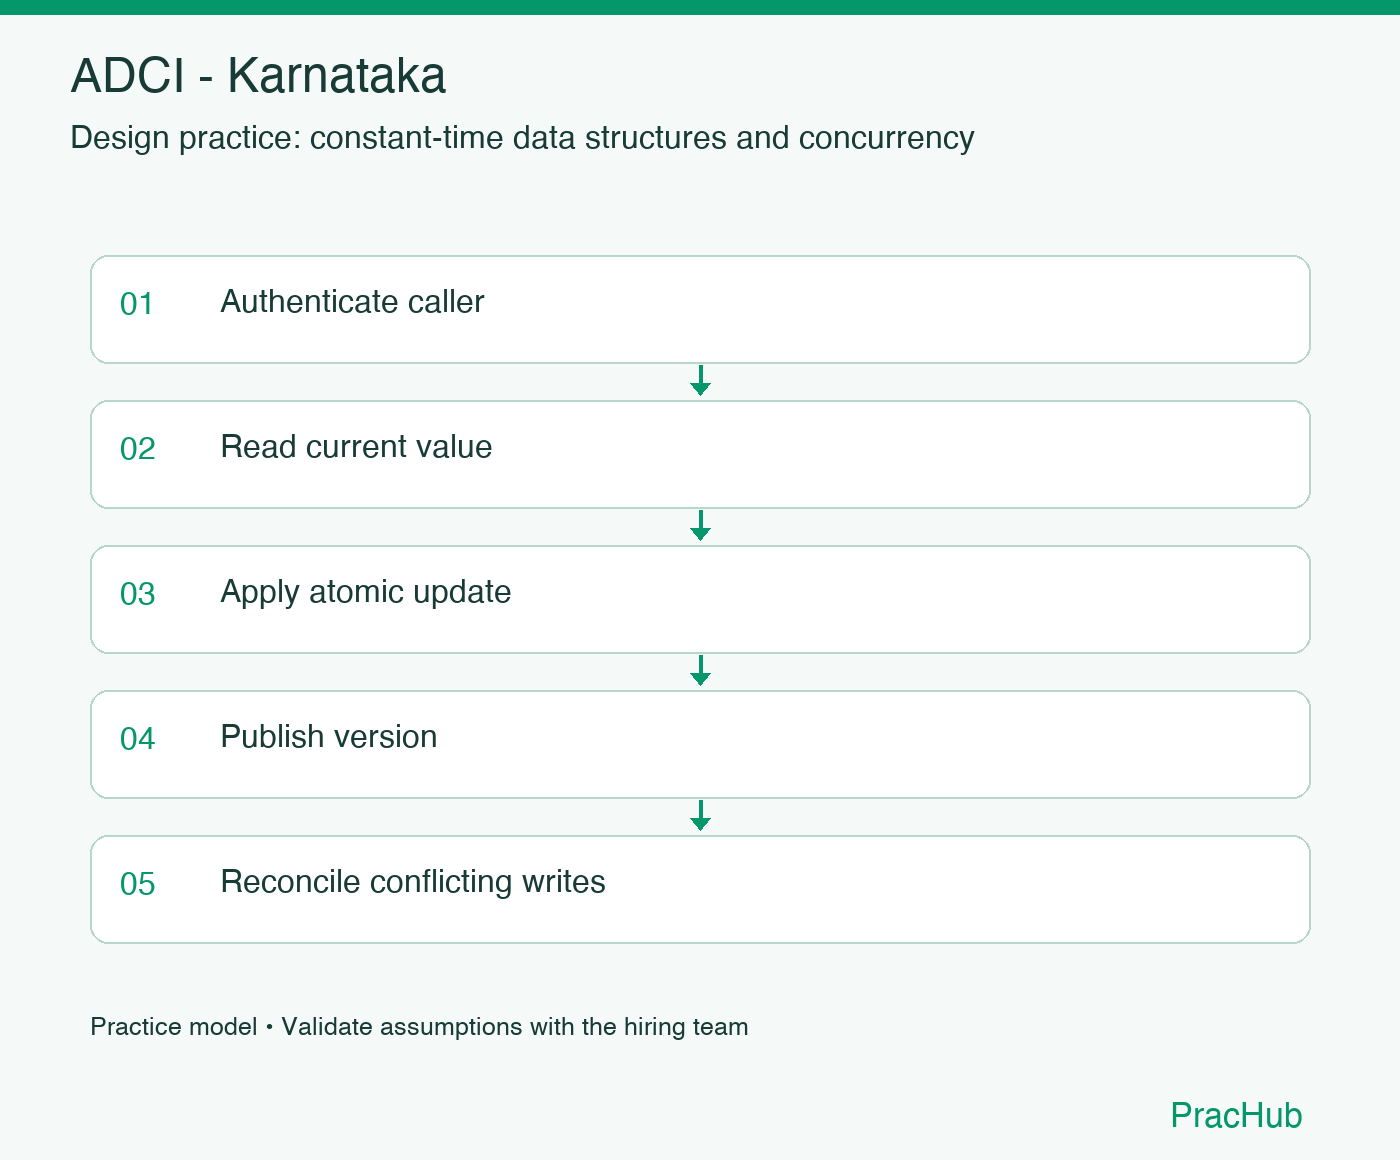Click the arrow between steps 03 and 04

click(x=700, y=671)
